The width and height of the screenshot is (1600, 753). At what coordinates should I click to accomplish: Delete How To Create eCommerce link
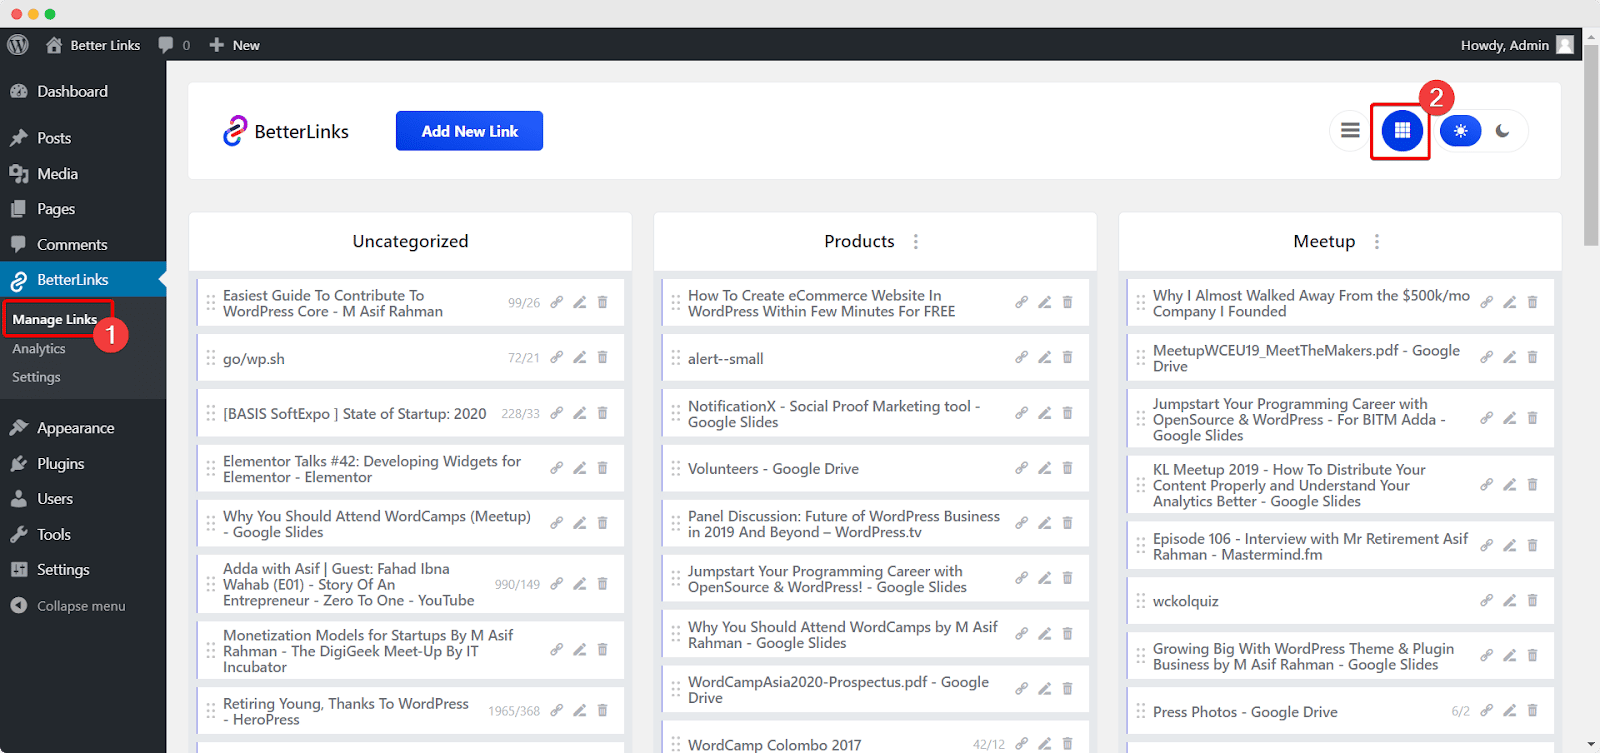pyautogui.click(x=1067, y=302)
